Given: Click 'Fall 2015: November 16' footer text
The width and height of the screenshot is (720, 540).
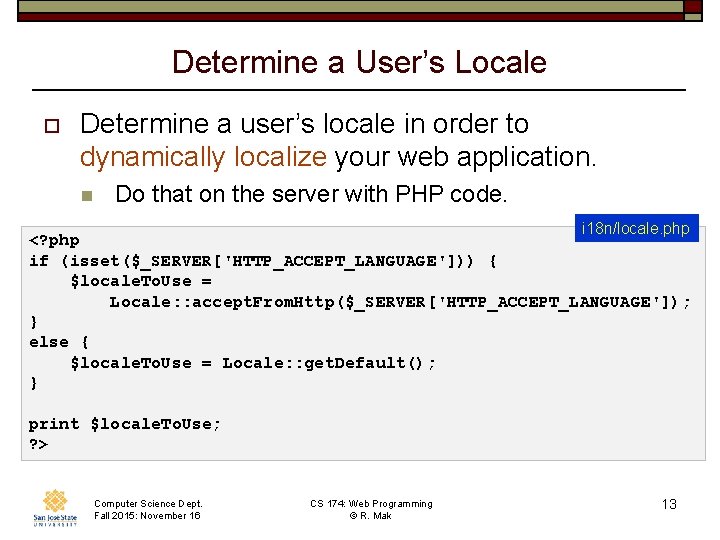Looking at the screenshot, I should pos(147,516).
